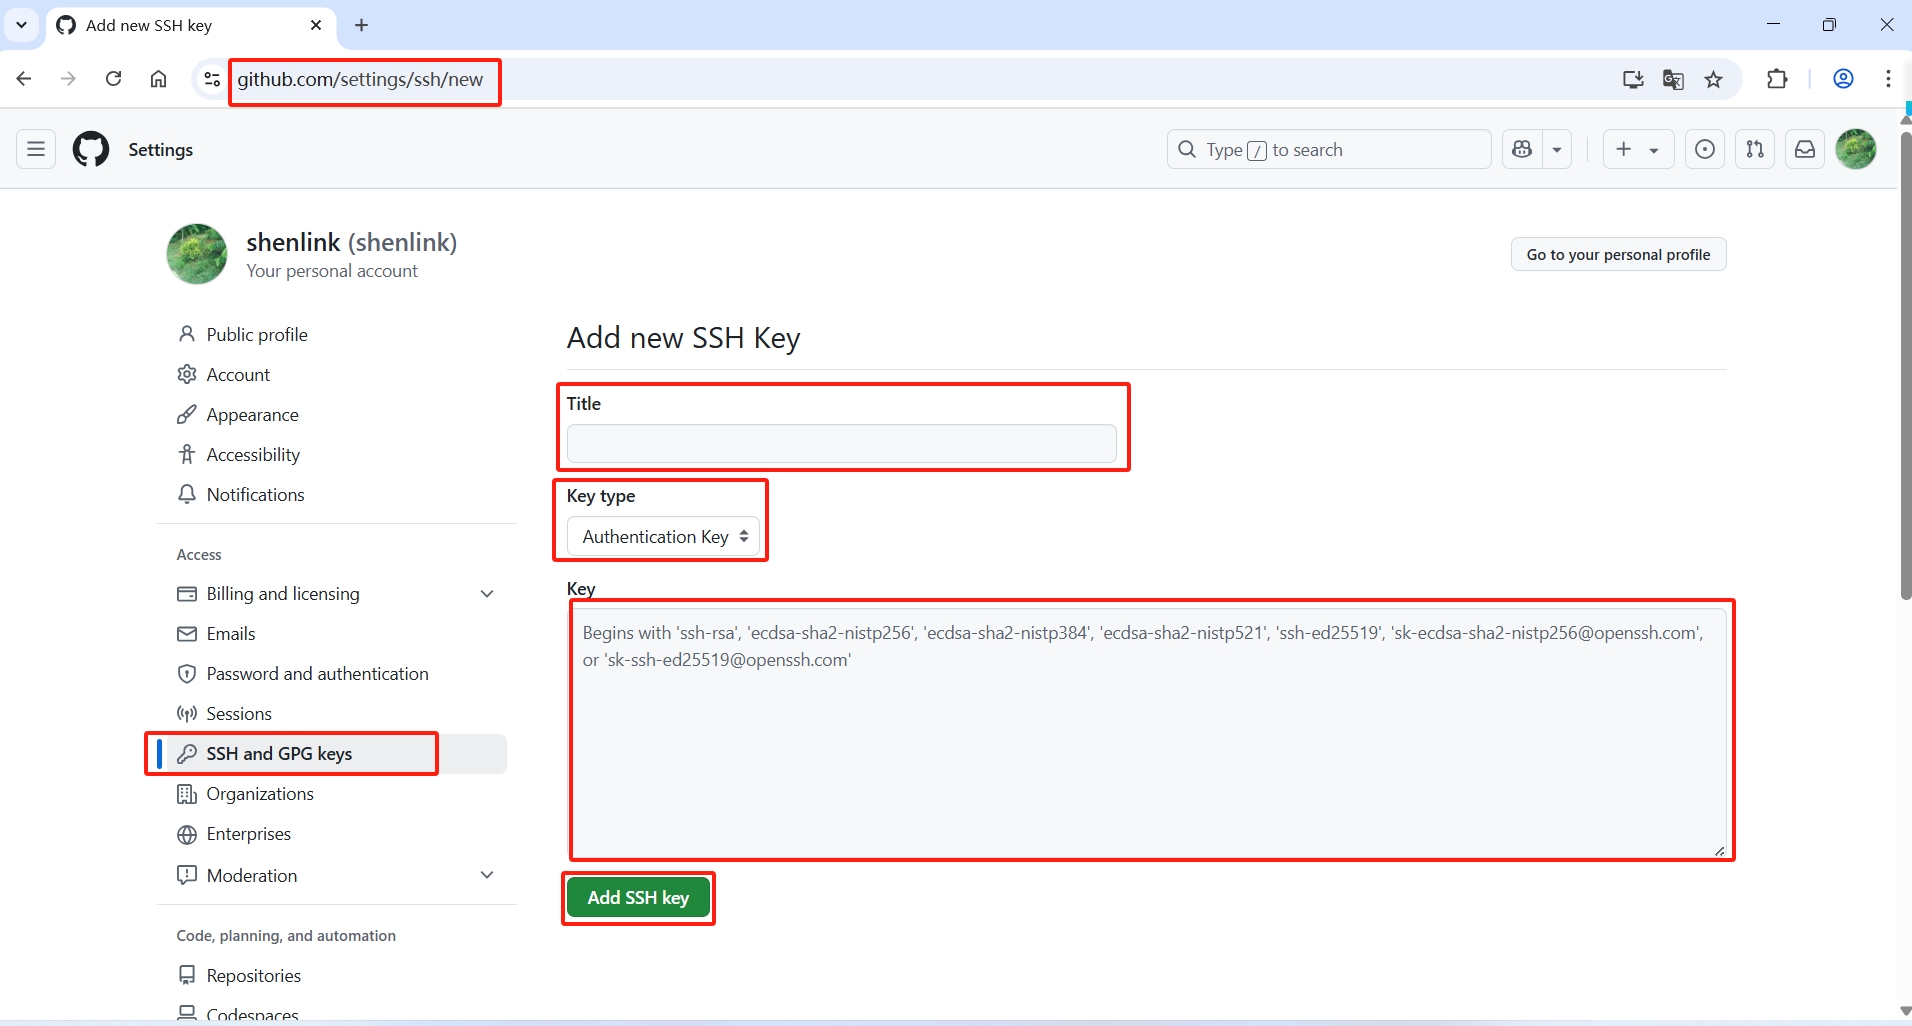Open the hamburger navigation menu
Screen dimensions: 1912x1026
pos(36,150)
